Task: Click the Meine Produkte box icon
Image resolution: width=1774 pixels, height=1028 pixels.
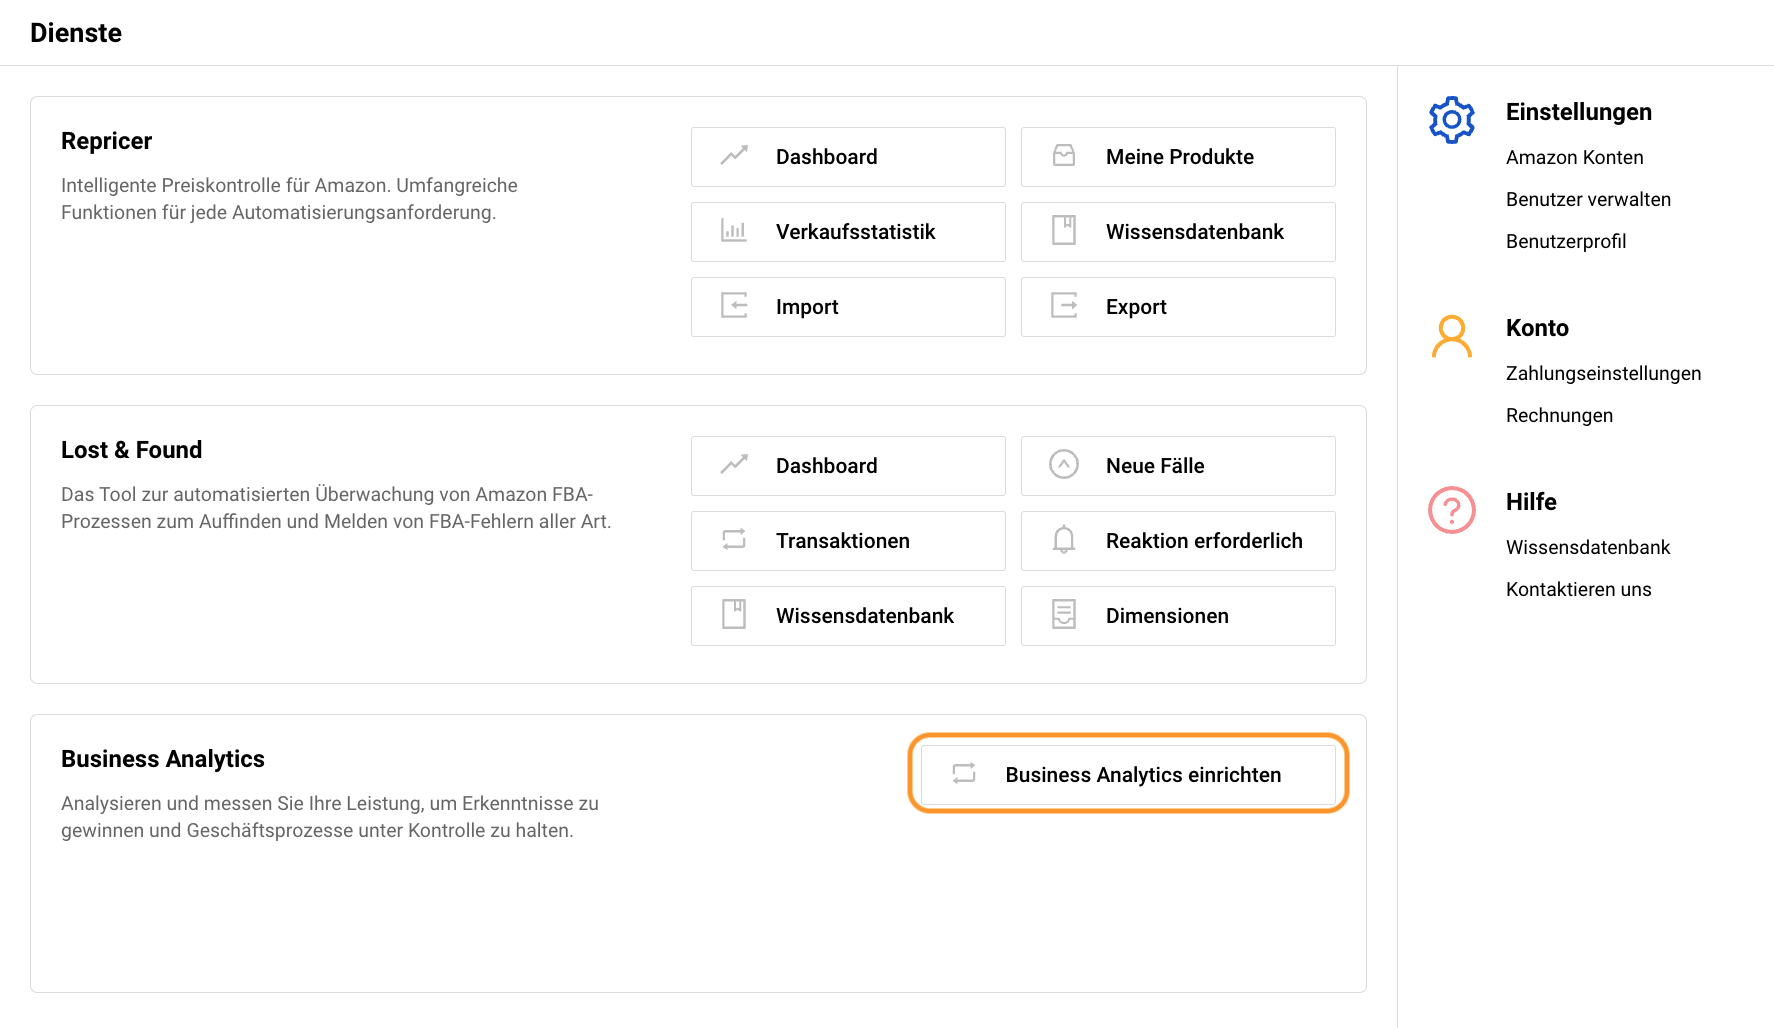Action: coord(1064,156)
